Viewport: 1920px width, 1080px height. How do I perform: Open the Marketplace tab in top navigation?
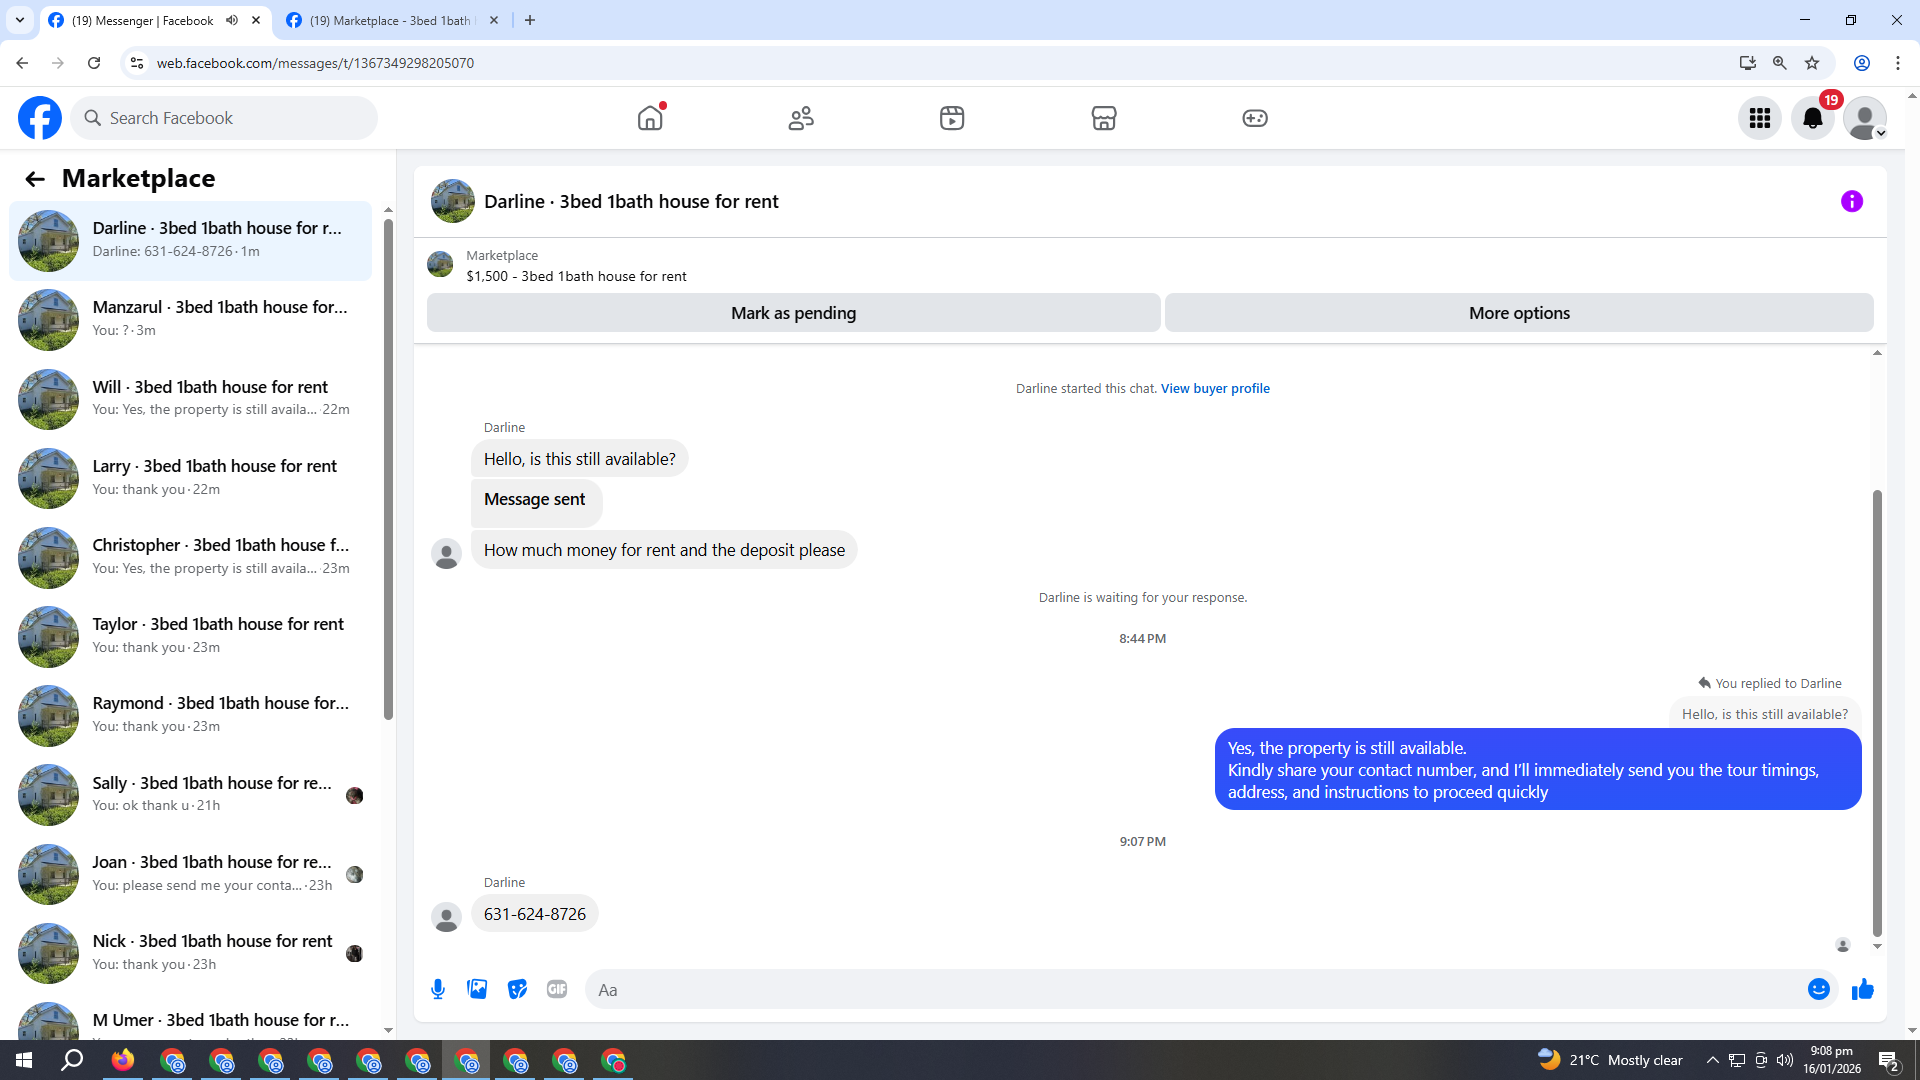point(1103,118)
